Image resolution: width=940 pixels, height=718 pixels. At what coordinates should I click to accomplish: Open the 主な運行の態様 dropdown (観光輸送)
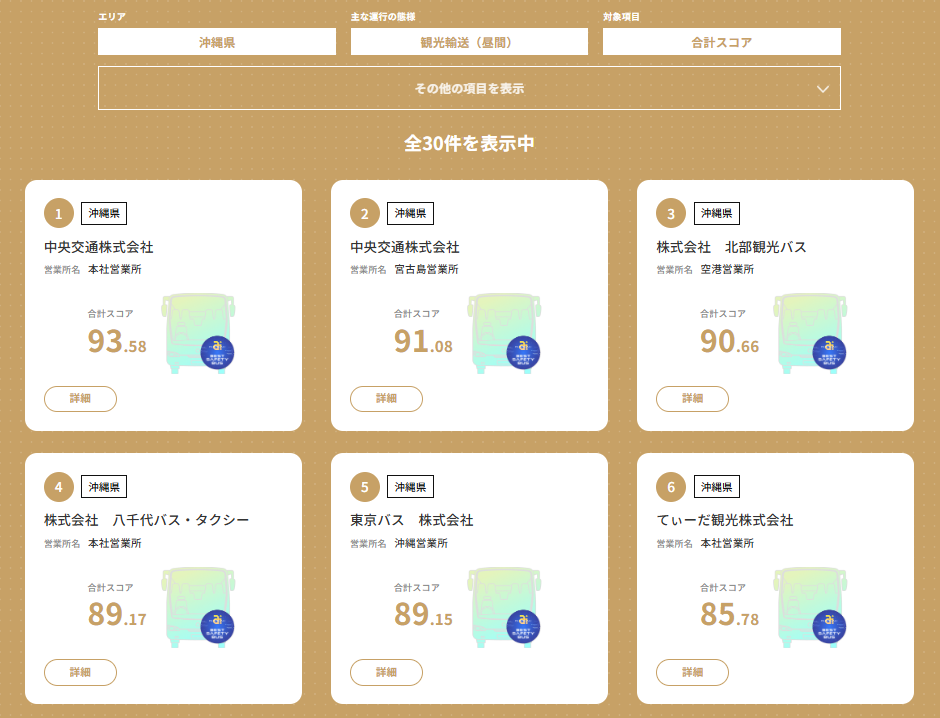click(469, 42)
